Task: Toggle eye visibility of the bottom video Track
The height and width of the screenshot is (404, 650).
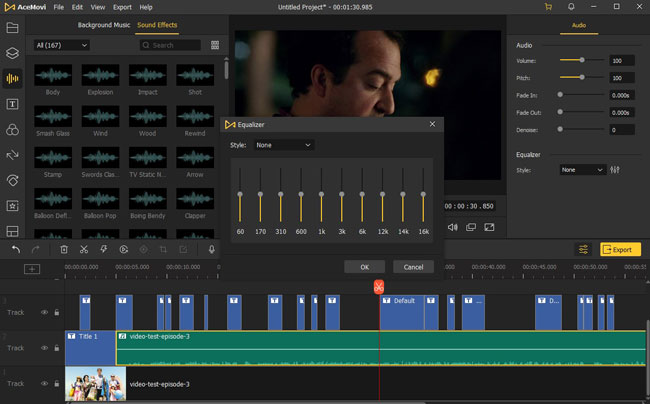Action: (x=44, y=384)
